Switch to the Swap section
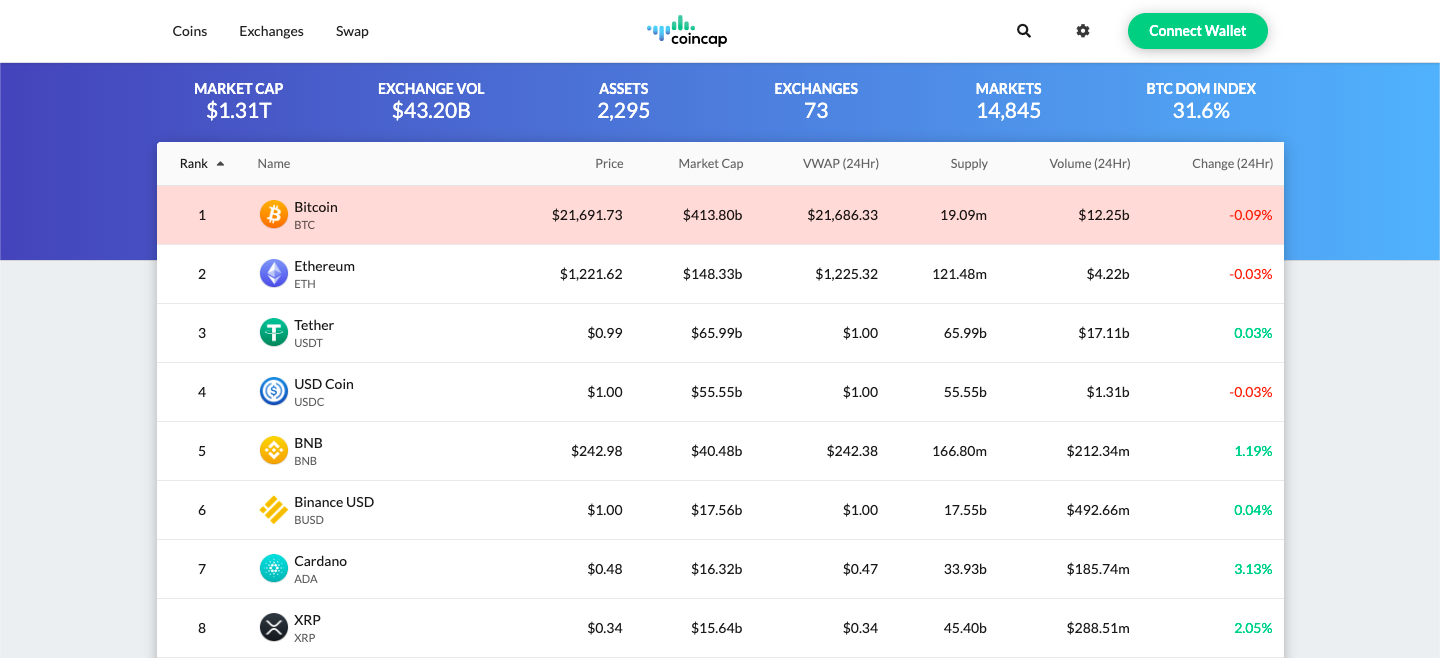This screenshot has height=658, width=1440. [x=352, y=31]
